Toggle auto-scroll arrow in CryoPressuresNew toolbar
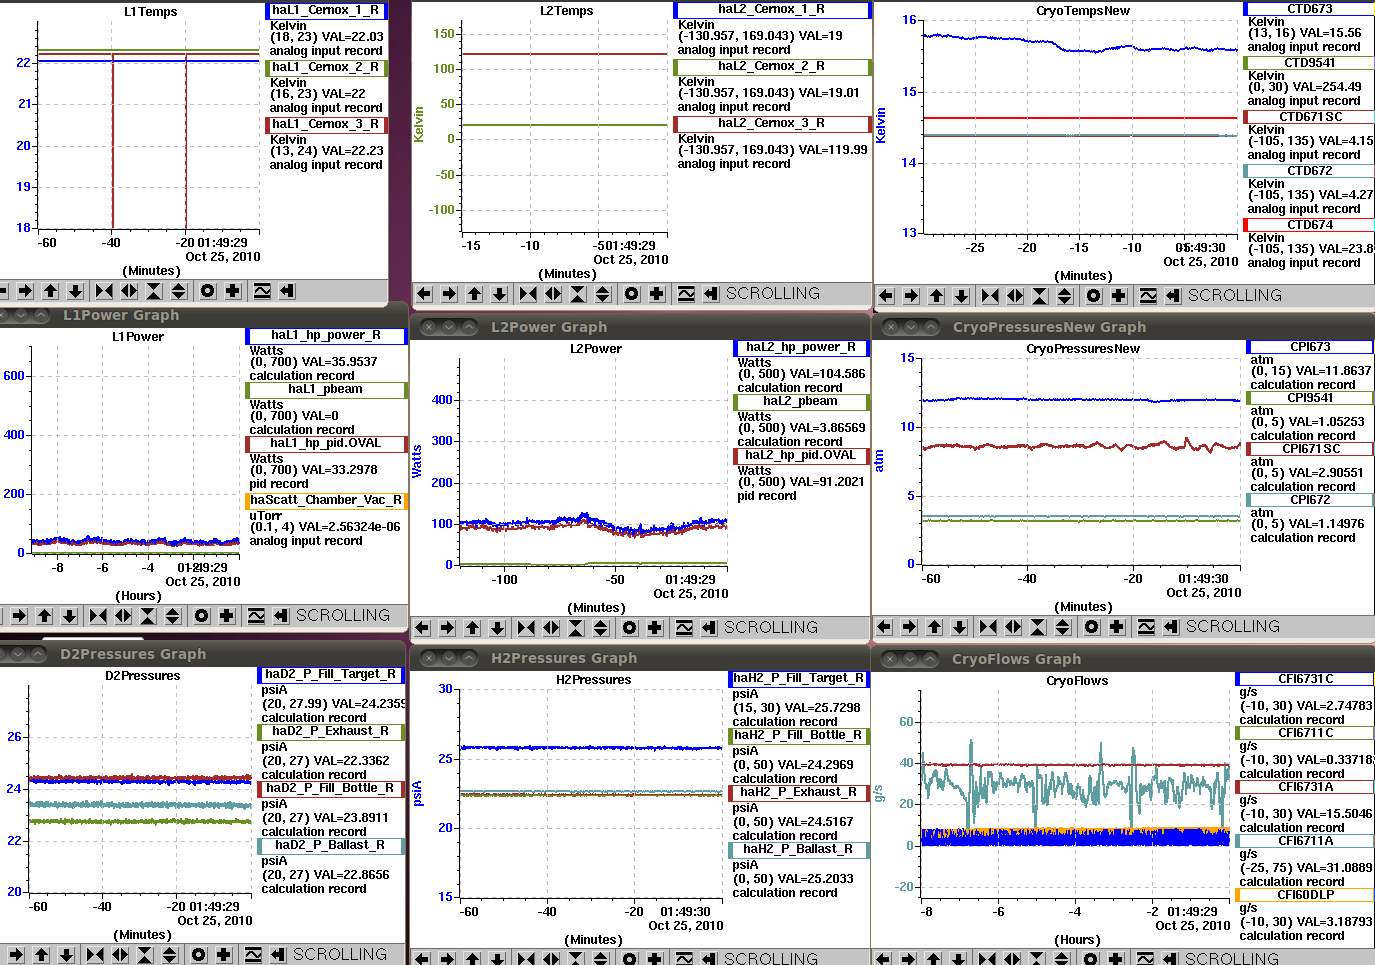 point(1171,627)
